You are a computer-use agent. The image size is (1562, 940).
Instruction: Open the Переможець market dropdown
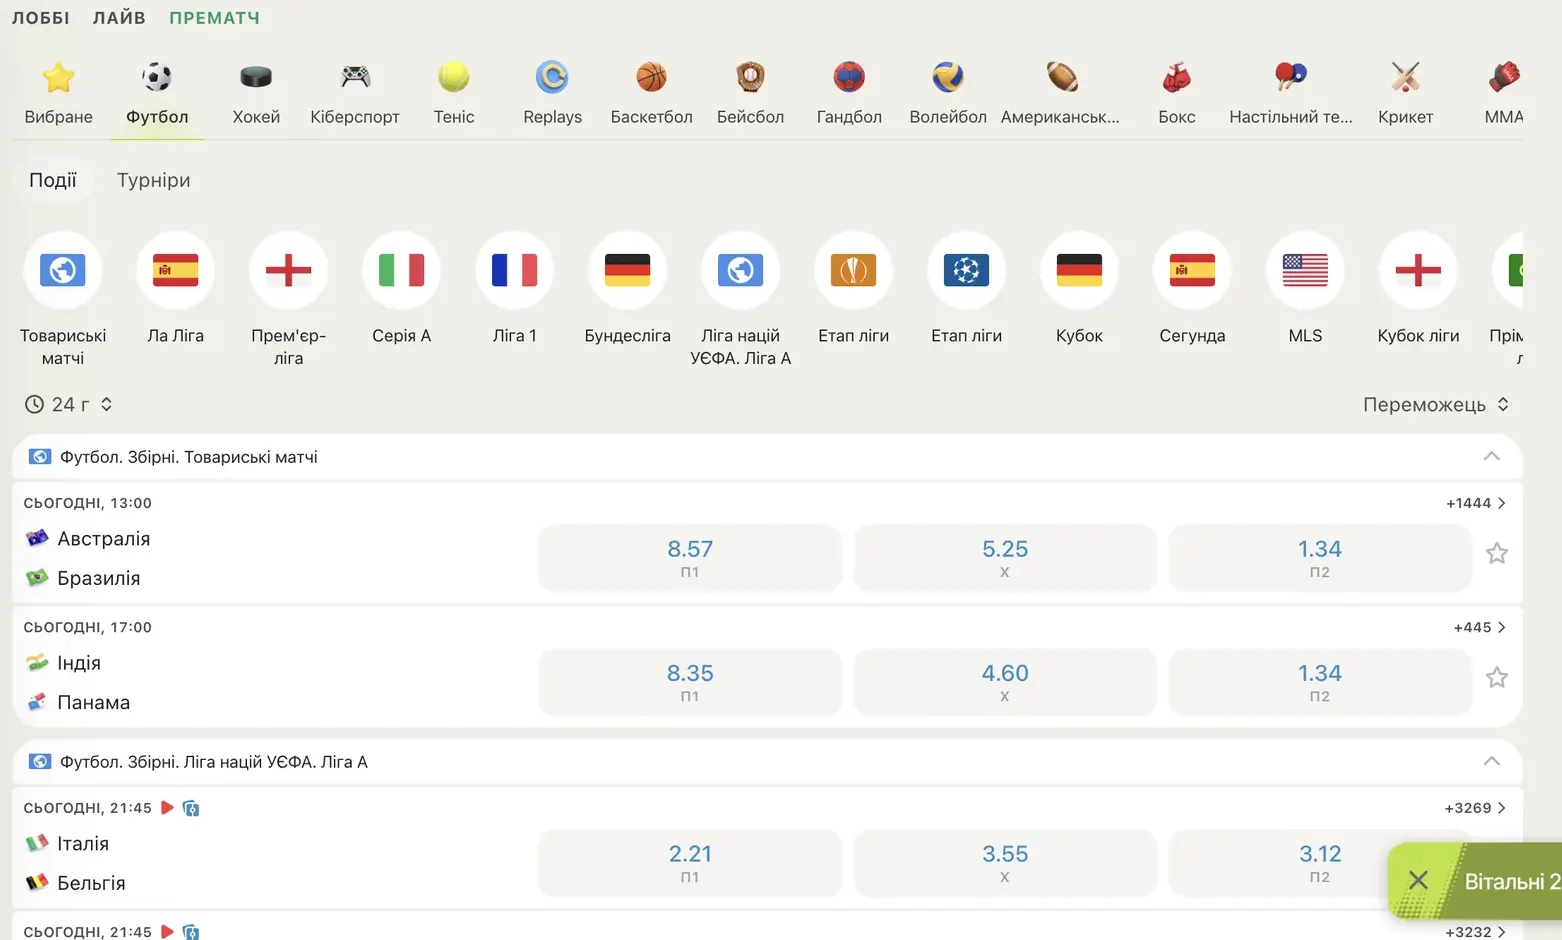(1436, 404)
